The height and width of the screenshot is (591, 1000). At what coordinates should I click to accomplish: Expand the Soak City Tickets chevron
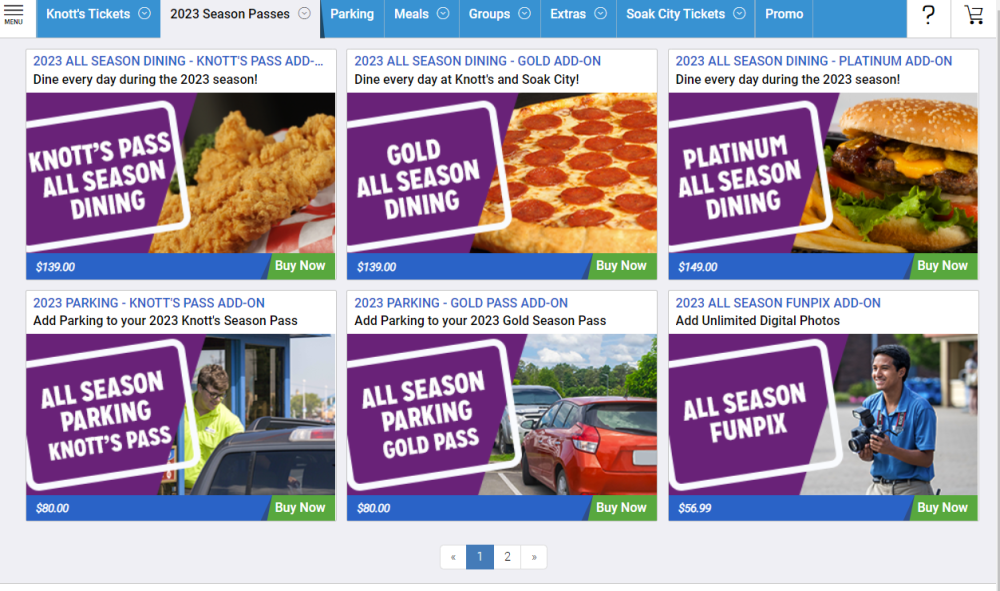pos(739,13)
